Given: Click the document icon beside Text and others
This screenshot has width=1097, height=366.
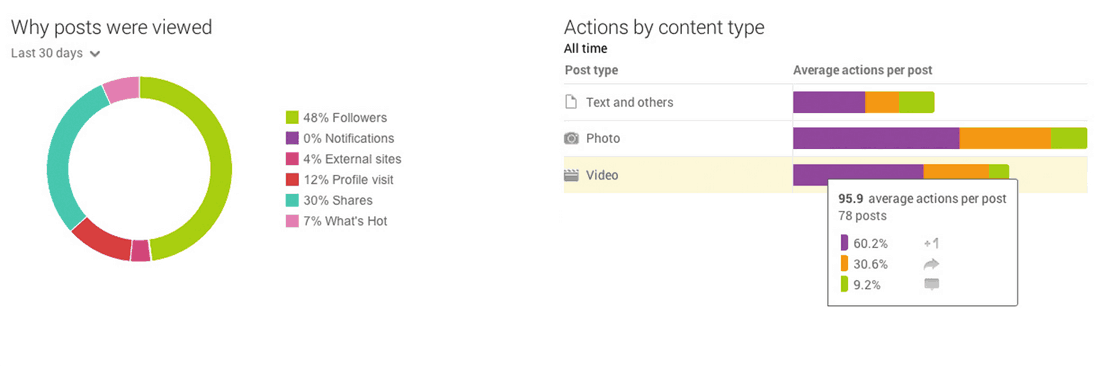Looking at the screenshot, I should (x=570, y=102).
